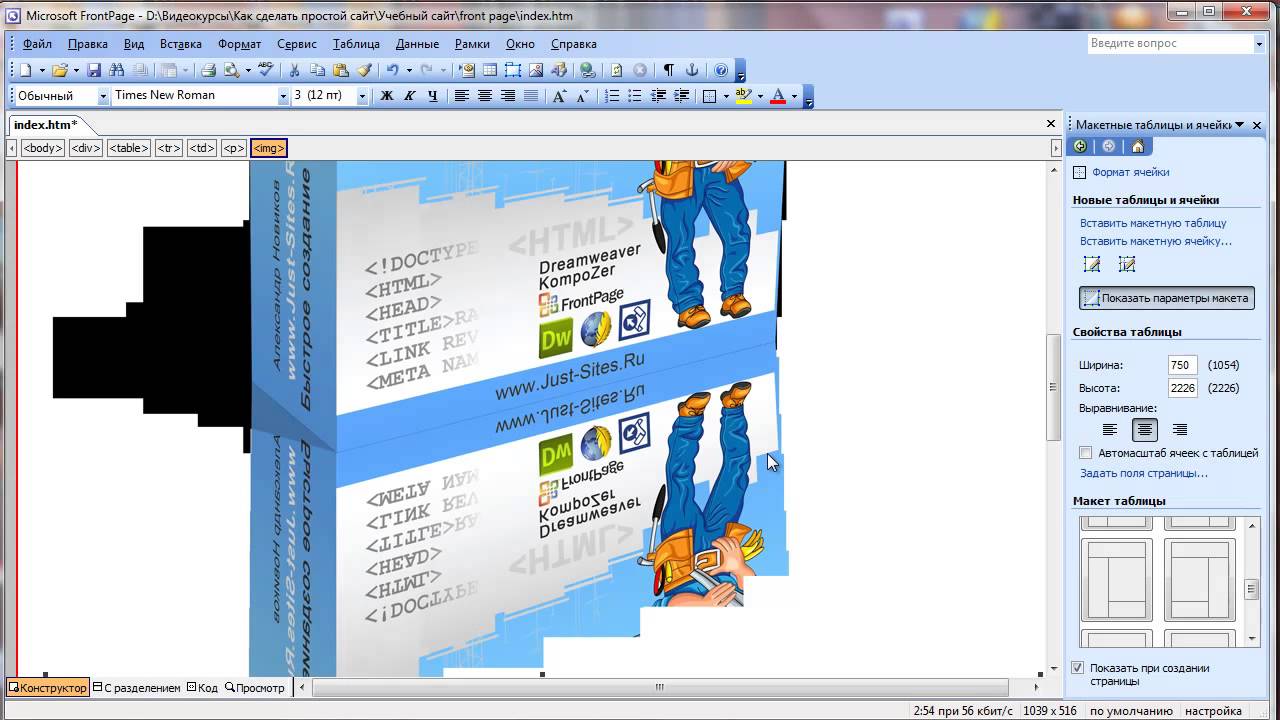The image size is (1280, 720).
Task: Click the draw layout cell icon
Action: (1127, 265)
